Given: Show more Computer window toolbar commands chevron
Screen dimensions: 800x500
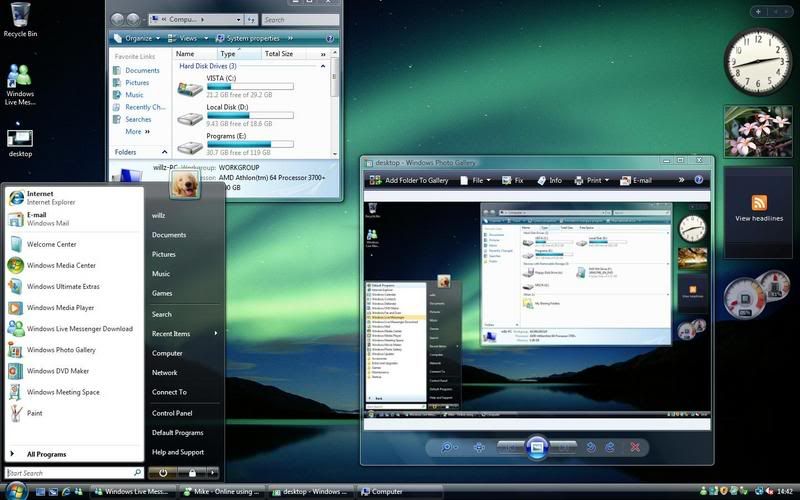Looking at the screenshot, I should (290, 38).
